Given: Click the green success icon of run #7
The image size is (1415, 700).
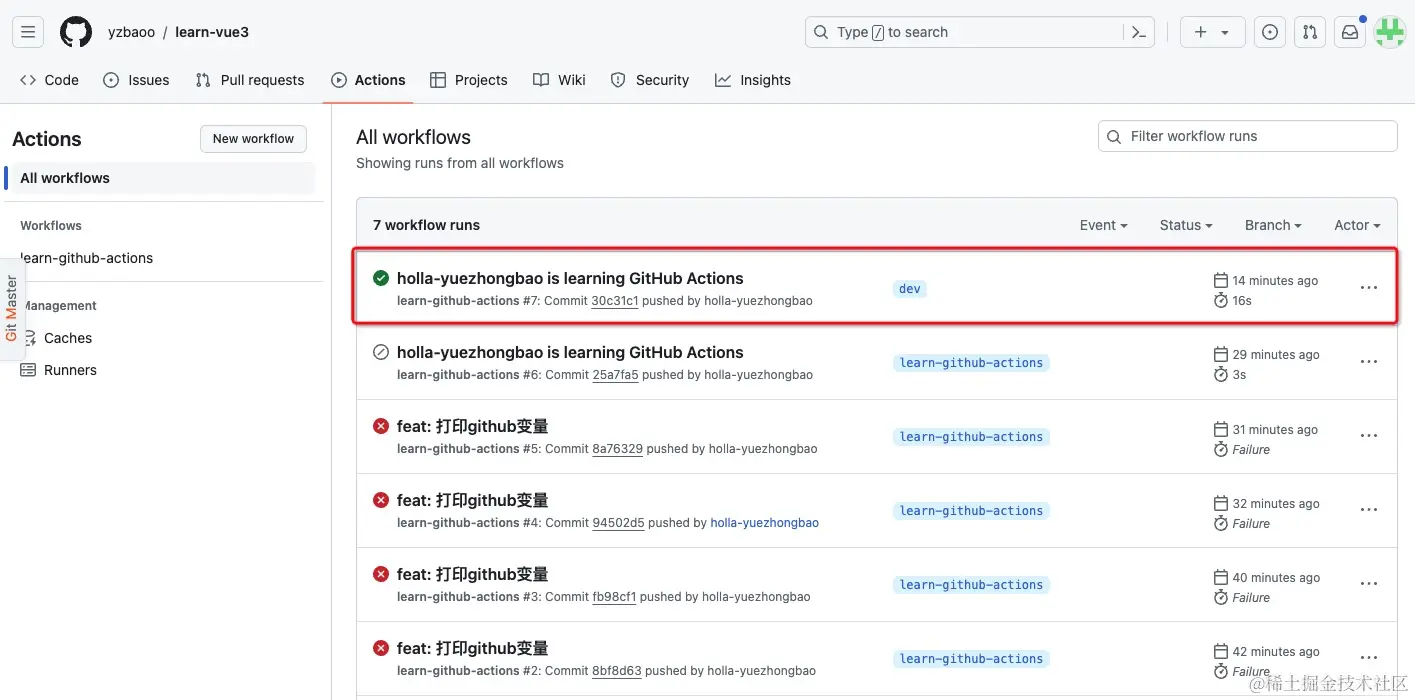Looking at the screenshot, I should tap(381, 278).
